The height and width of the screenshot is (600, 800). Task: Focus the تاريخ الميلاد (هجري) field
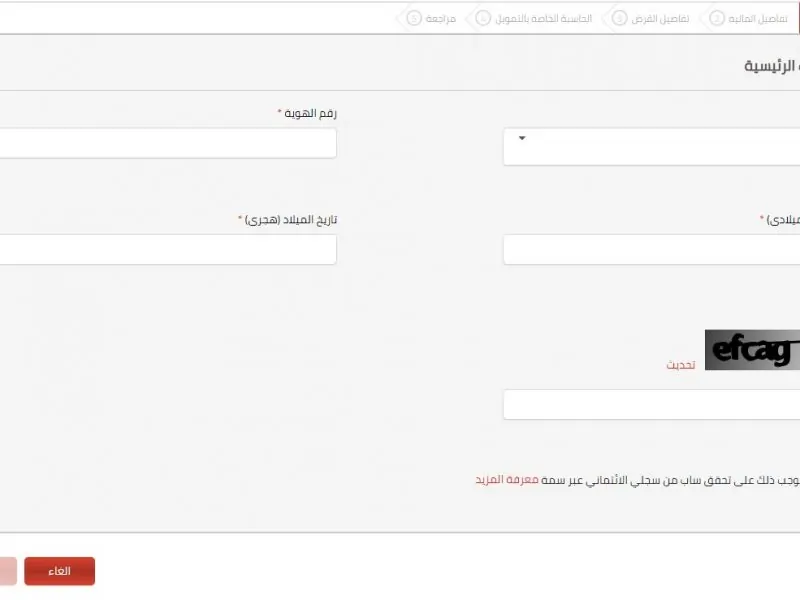168,249
